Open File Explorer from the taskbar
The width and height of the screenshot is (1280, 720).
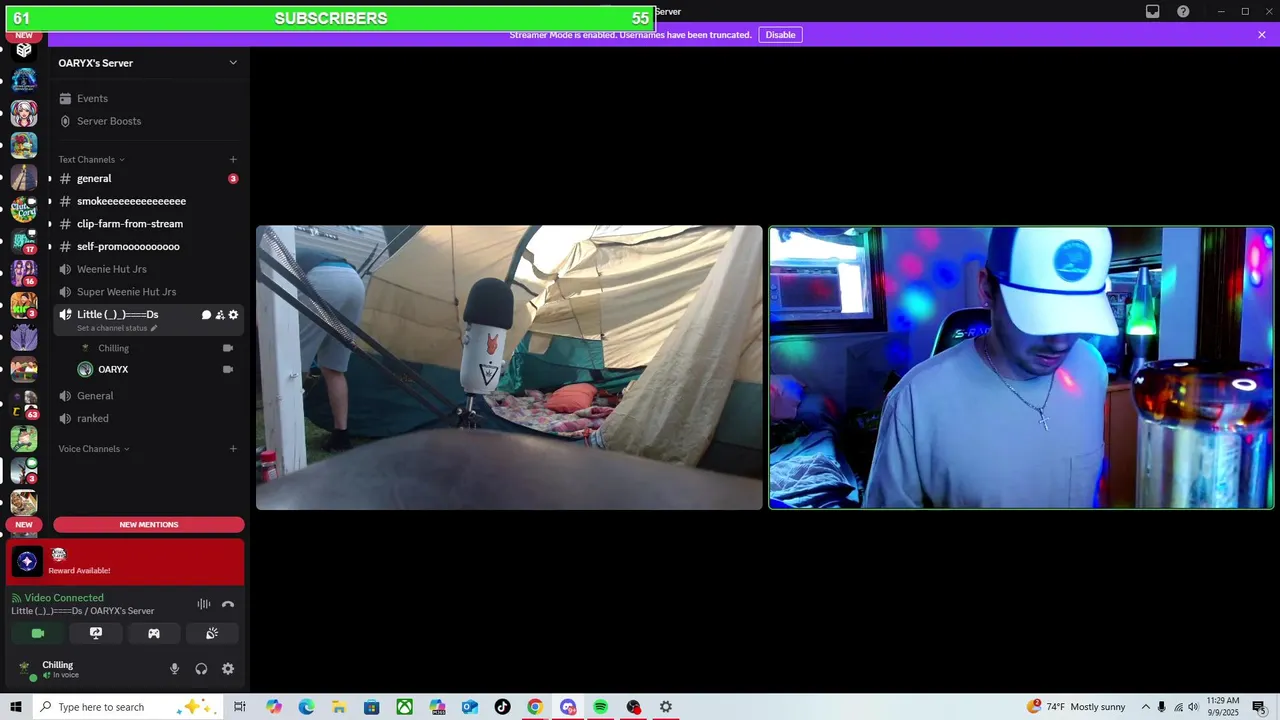click(339, 707)
